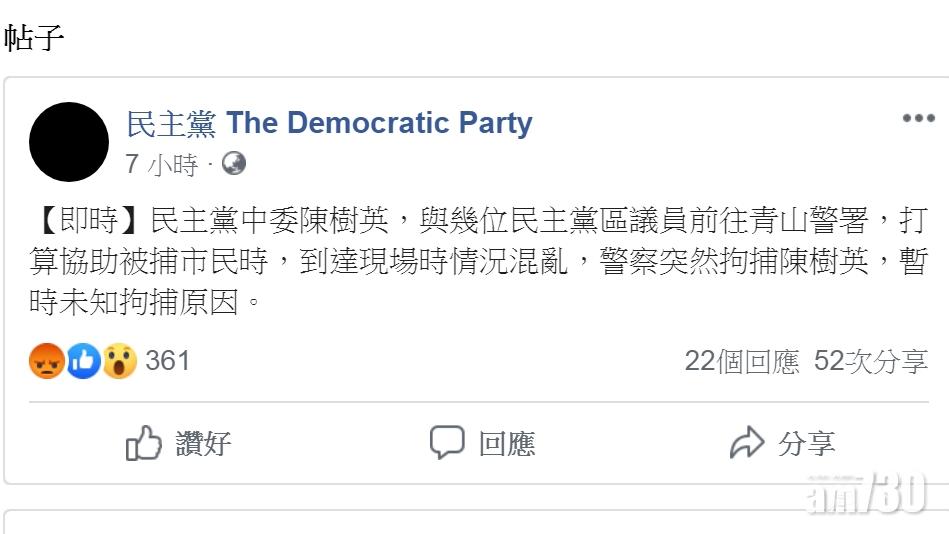Viewport: 949px width, 534px height.
Task: Open the 52次分享 shares list
Action: pyautogui.click(x=871, y=361)
